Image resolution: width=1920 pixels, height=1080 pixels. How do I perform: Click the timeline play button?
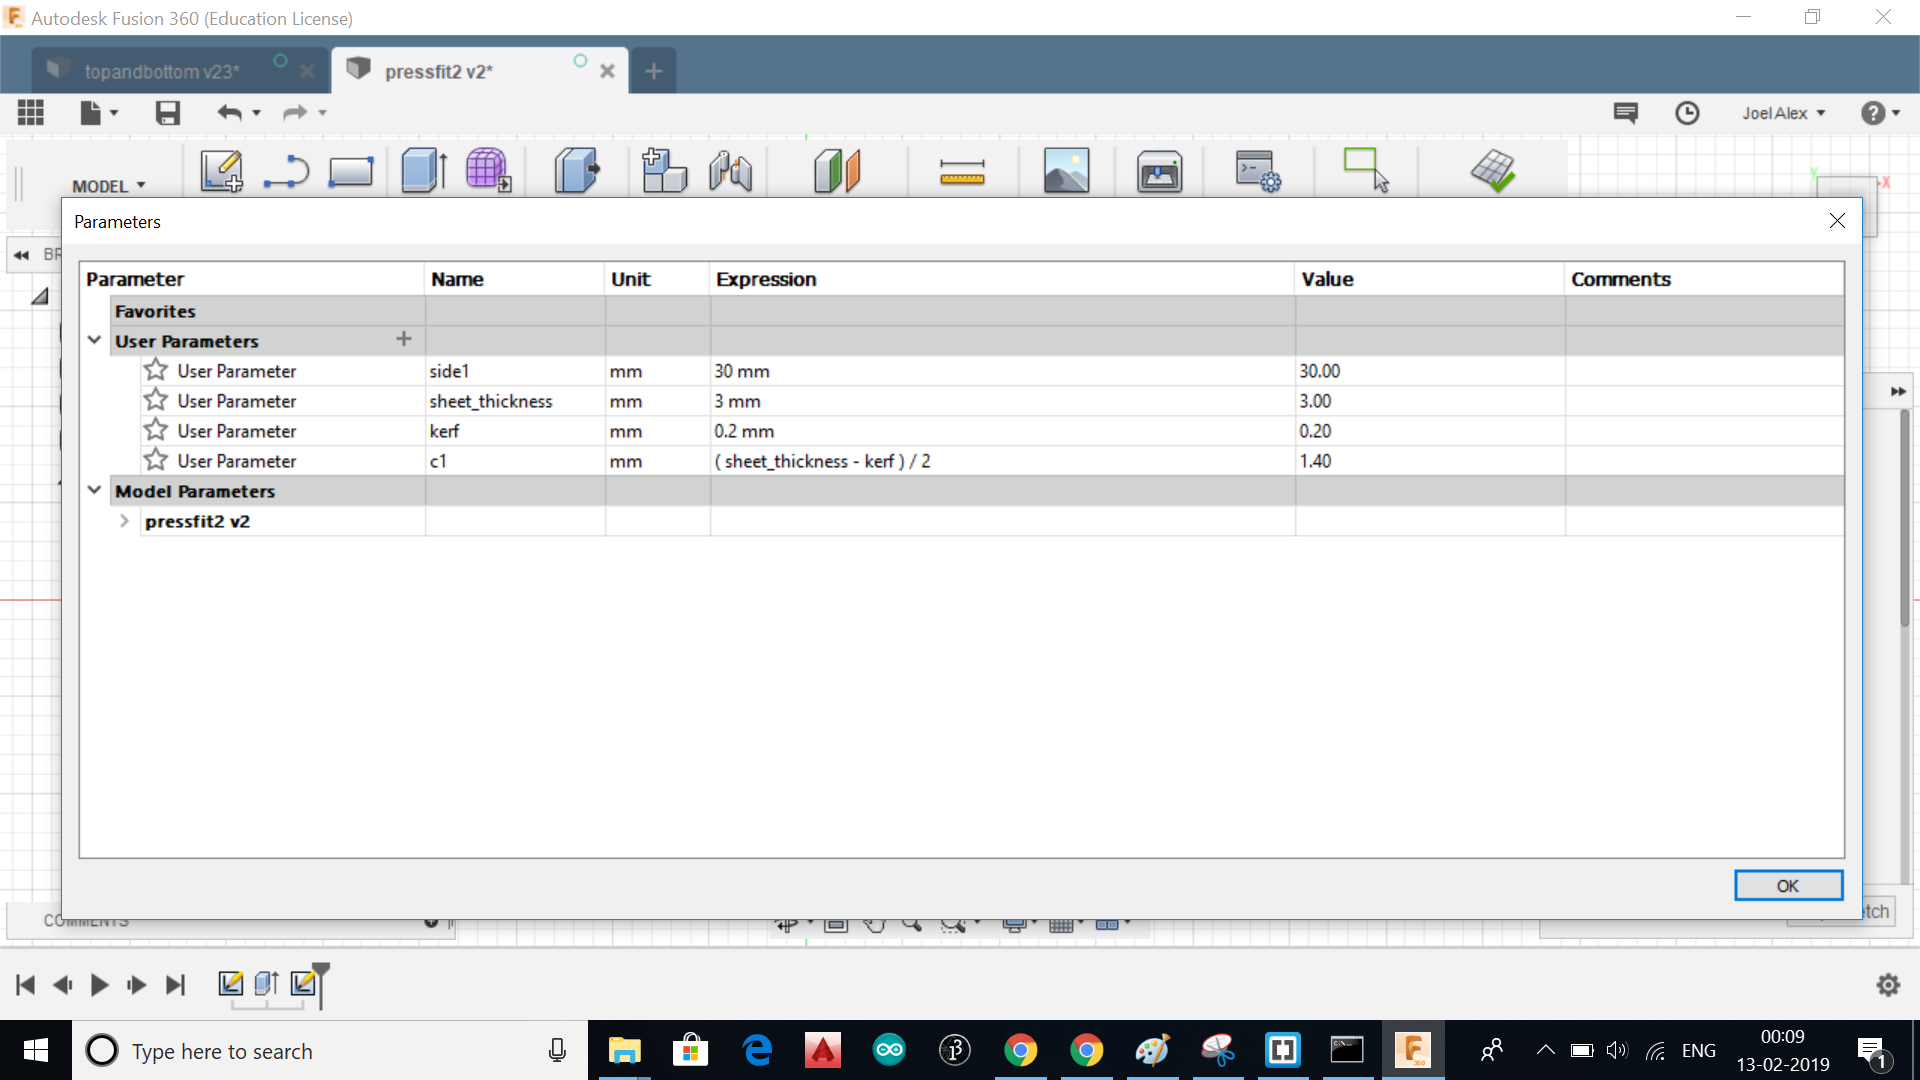pos(99,985)
